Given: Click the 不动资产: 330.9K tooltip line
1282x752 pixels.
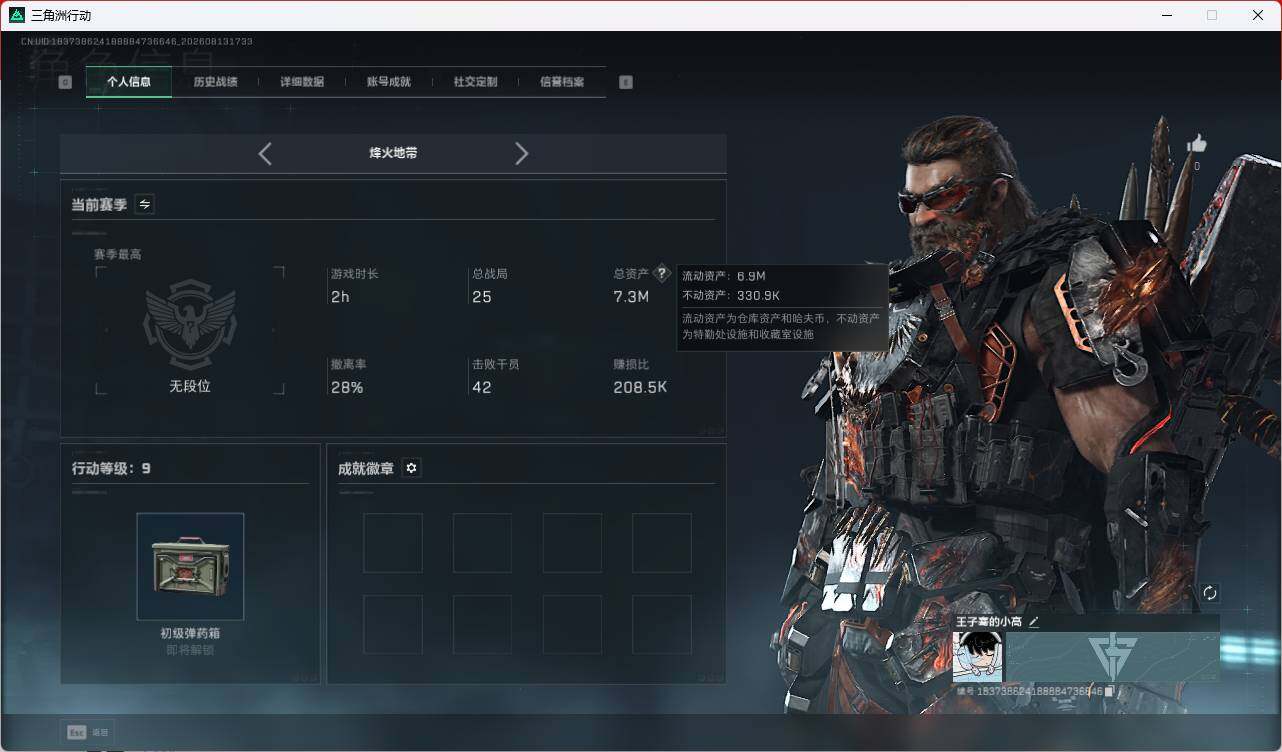Looking at the screenshot, I should point(731,295).
